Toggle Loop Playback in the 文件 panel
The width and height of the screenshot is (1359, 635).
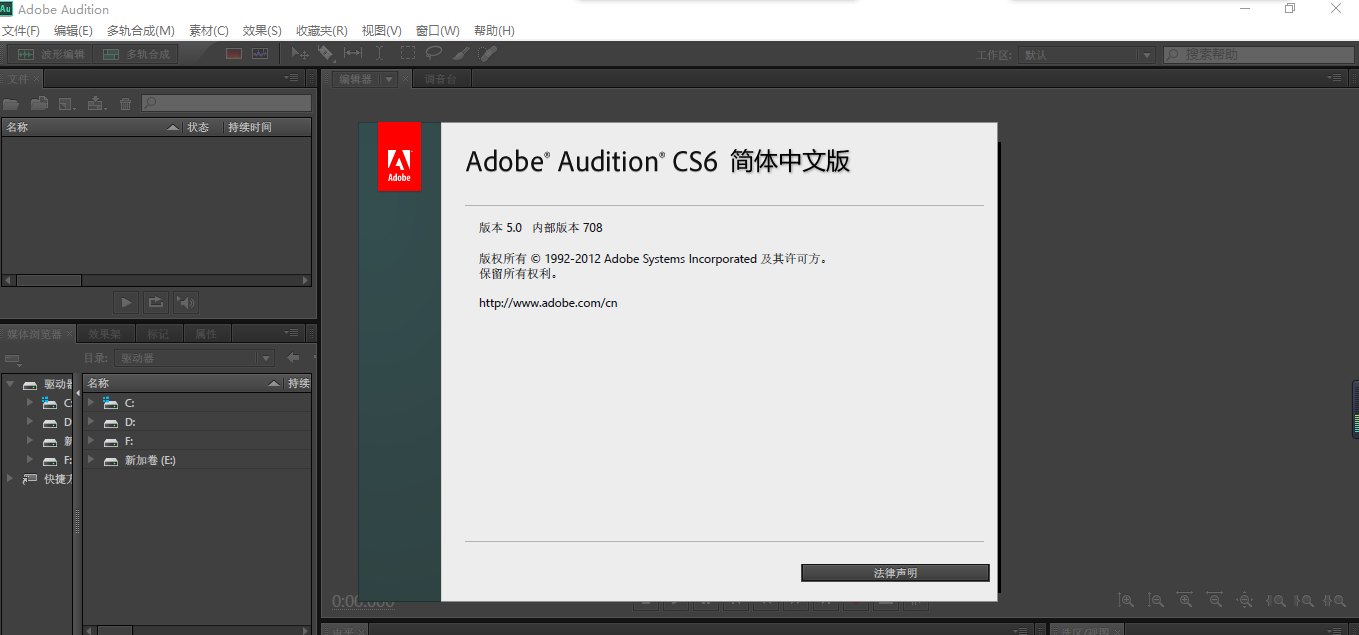156,301
